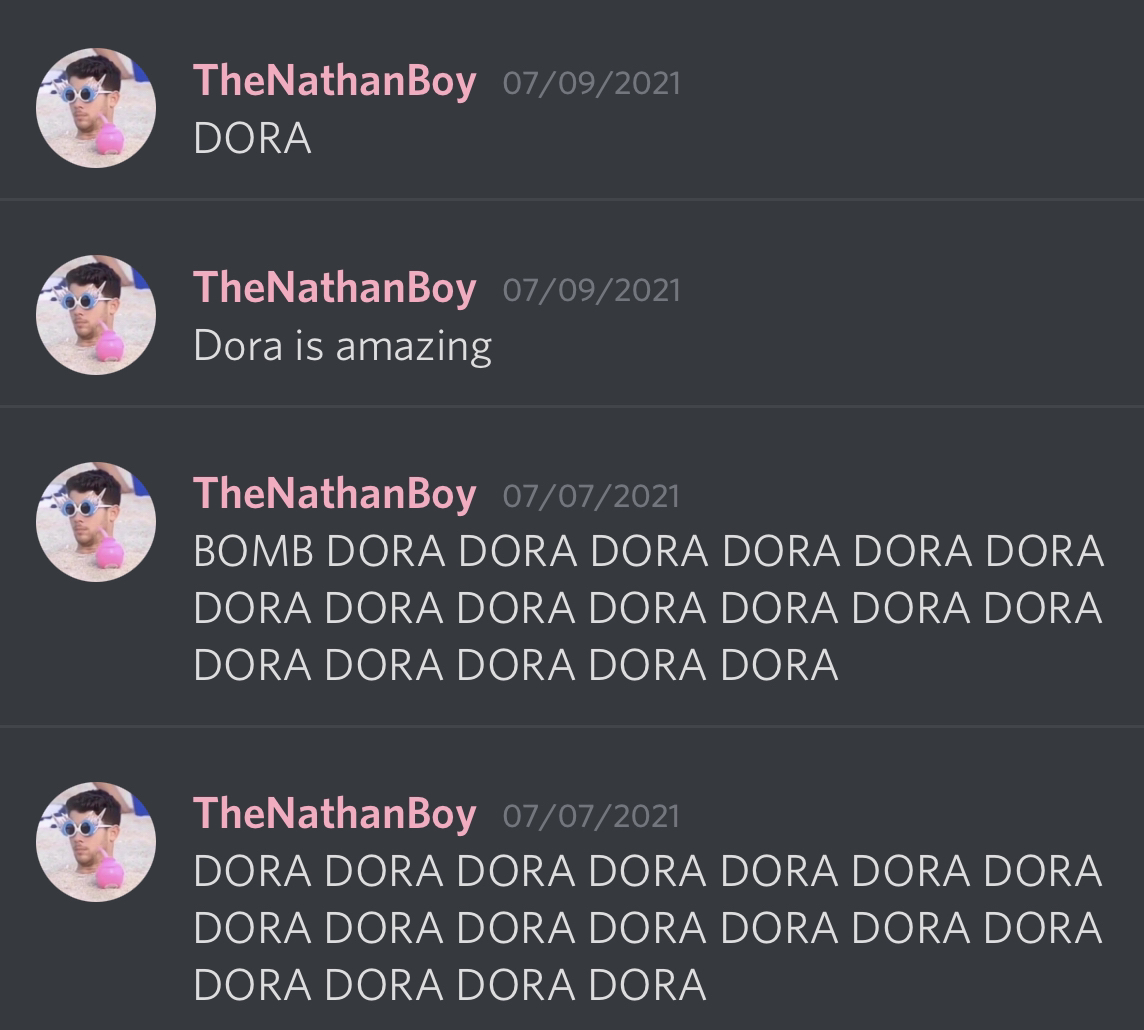This screenshot has width=1144, height=1030.
Task: Open TheNathanBoy profile from first message
Action: [x=334, y=81]
